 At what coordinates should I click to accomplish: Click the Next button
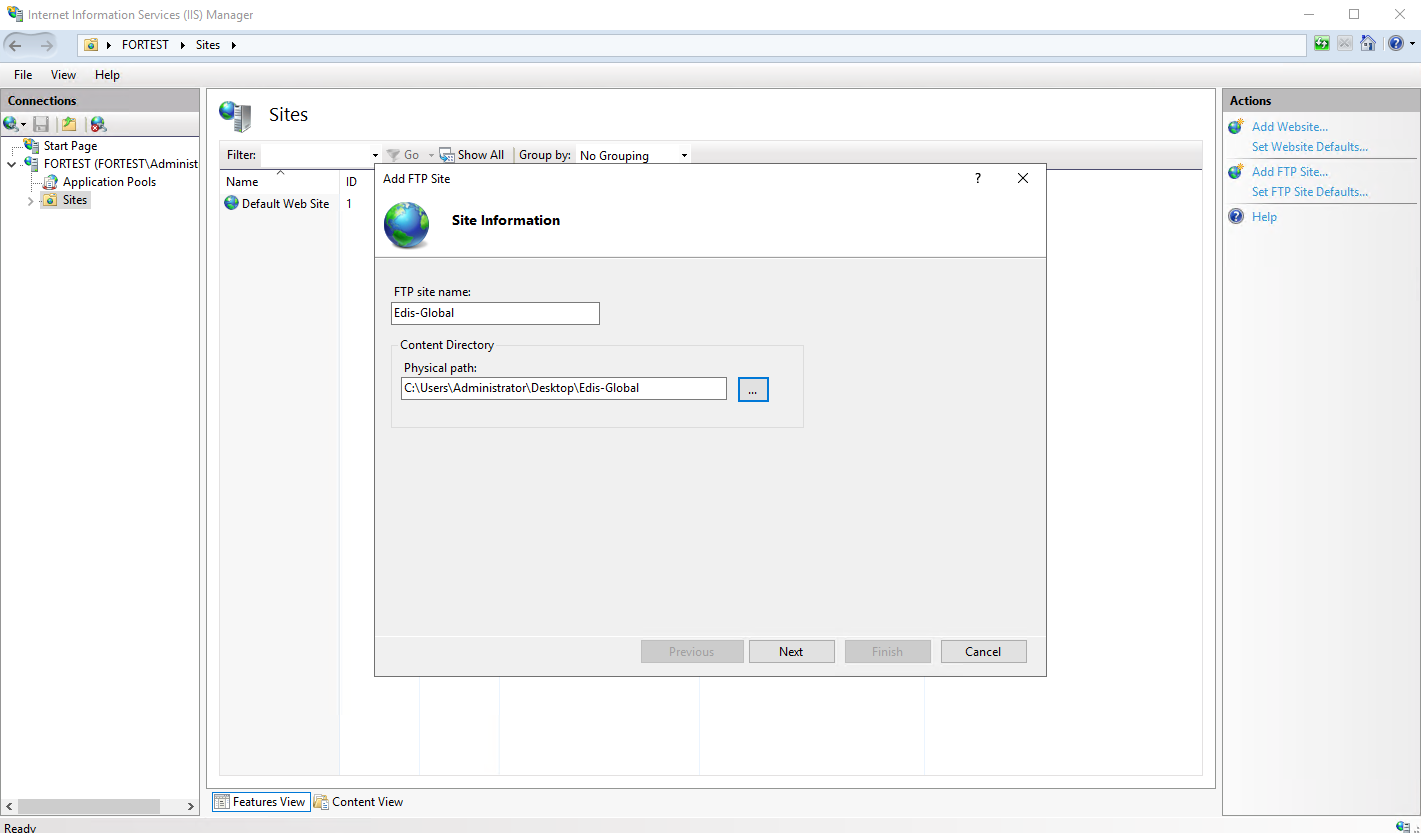[791, 651]
